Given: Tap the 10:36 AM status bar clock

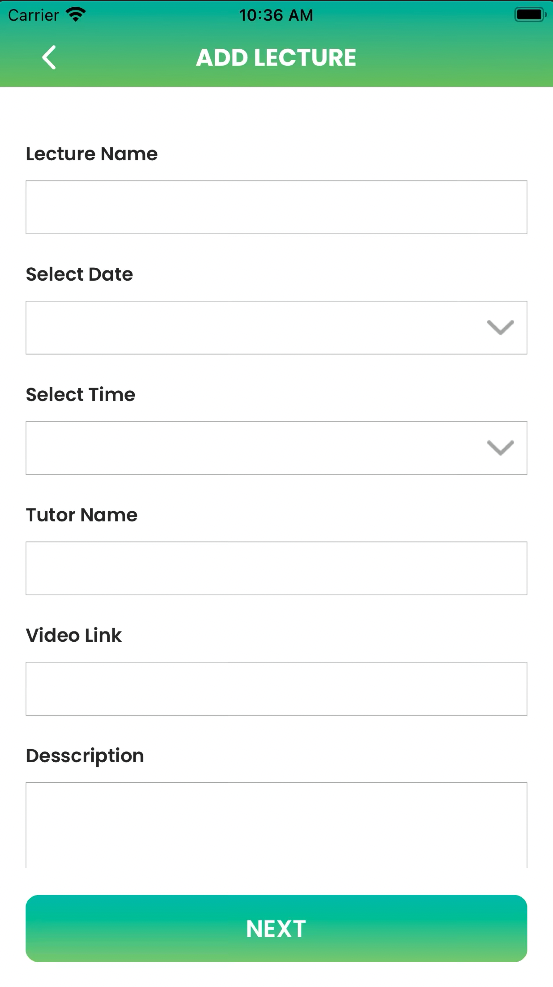Looking at the screenshot, I should click(276, 15).
